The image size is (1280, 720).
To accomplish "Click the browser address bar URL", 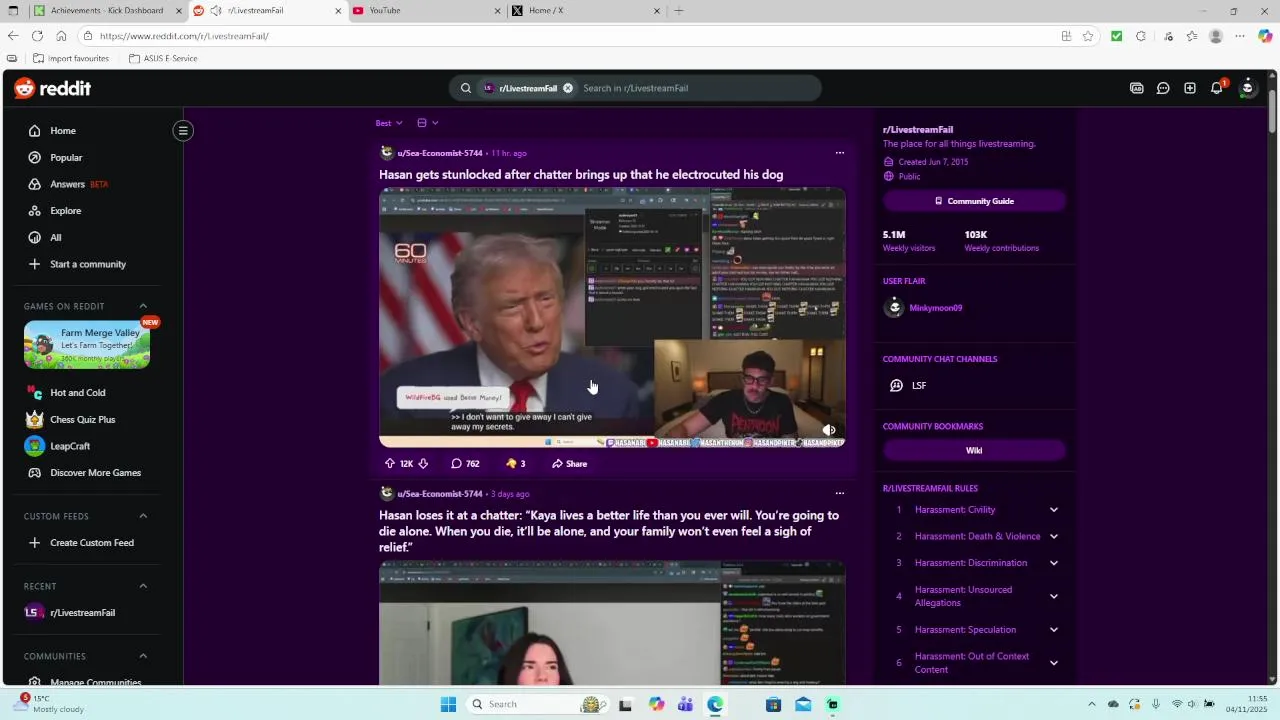I will tap(184, 36).
